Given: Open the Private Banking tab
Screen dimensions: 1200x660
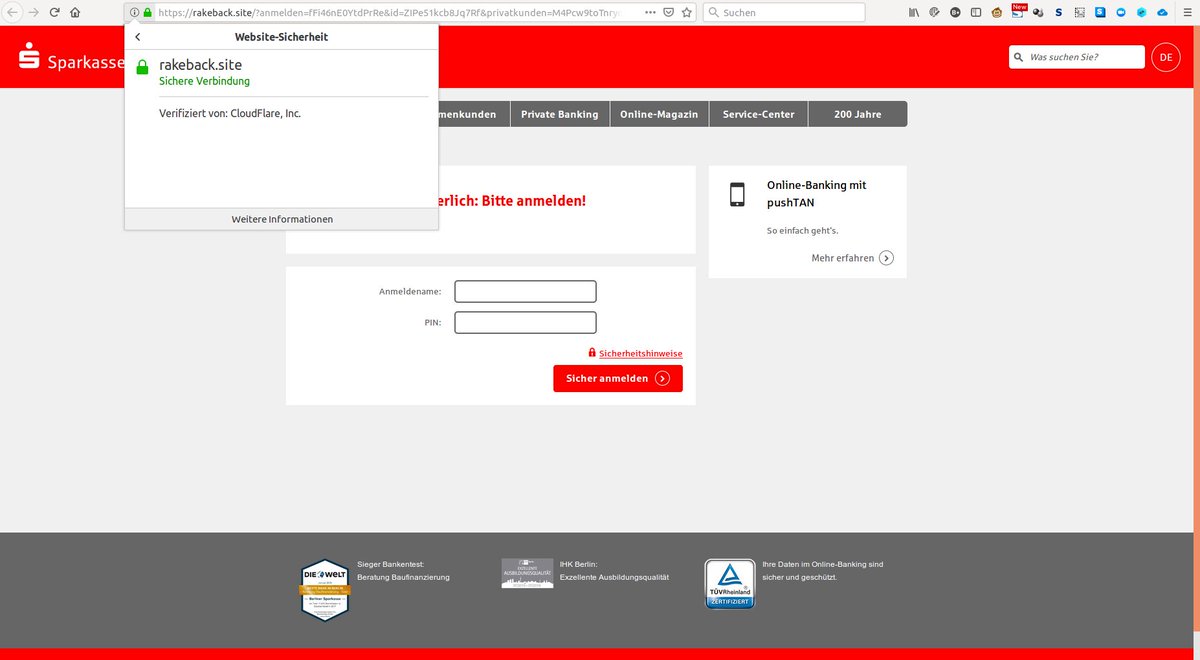Looking at the screenshot, I should coord(560,114).
